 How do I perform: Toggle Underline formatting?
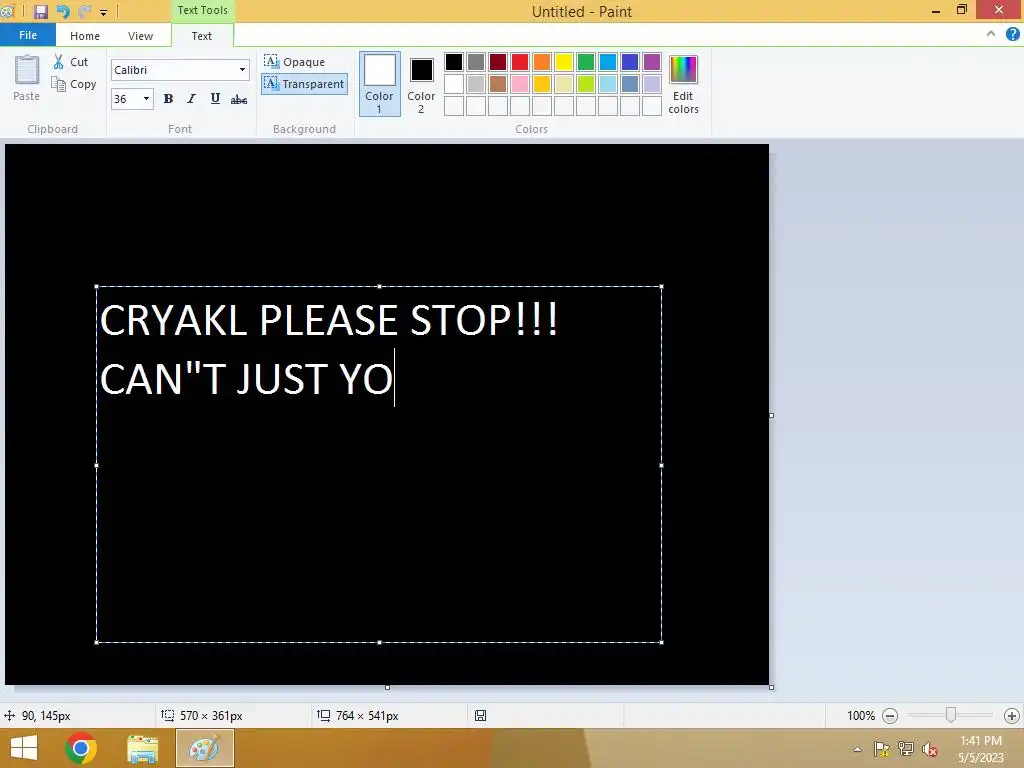click(215, 99)
